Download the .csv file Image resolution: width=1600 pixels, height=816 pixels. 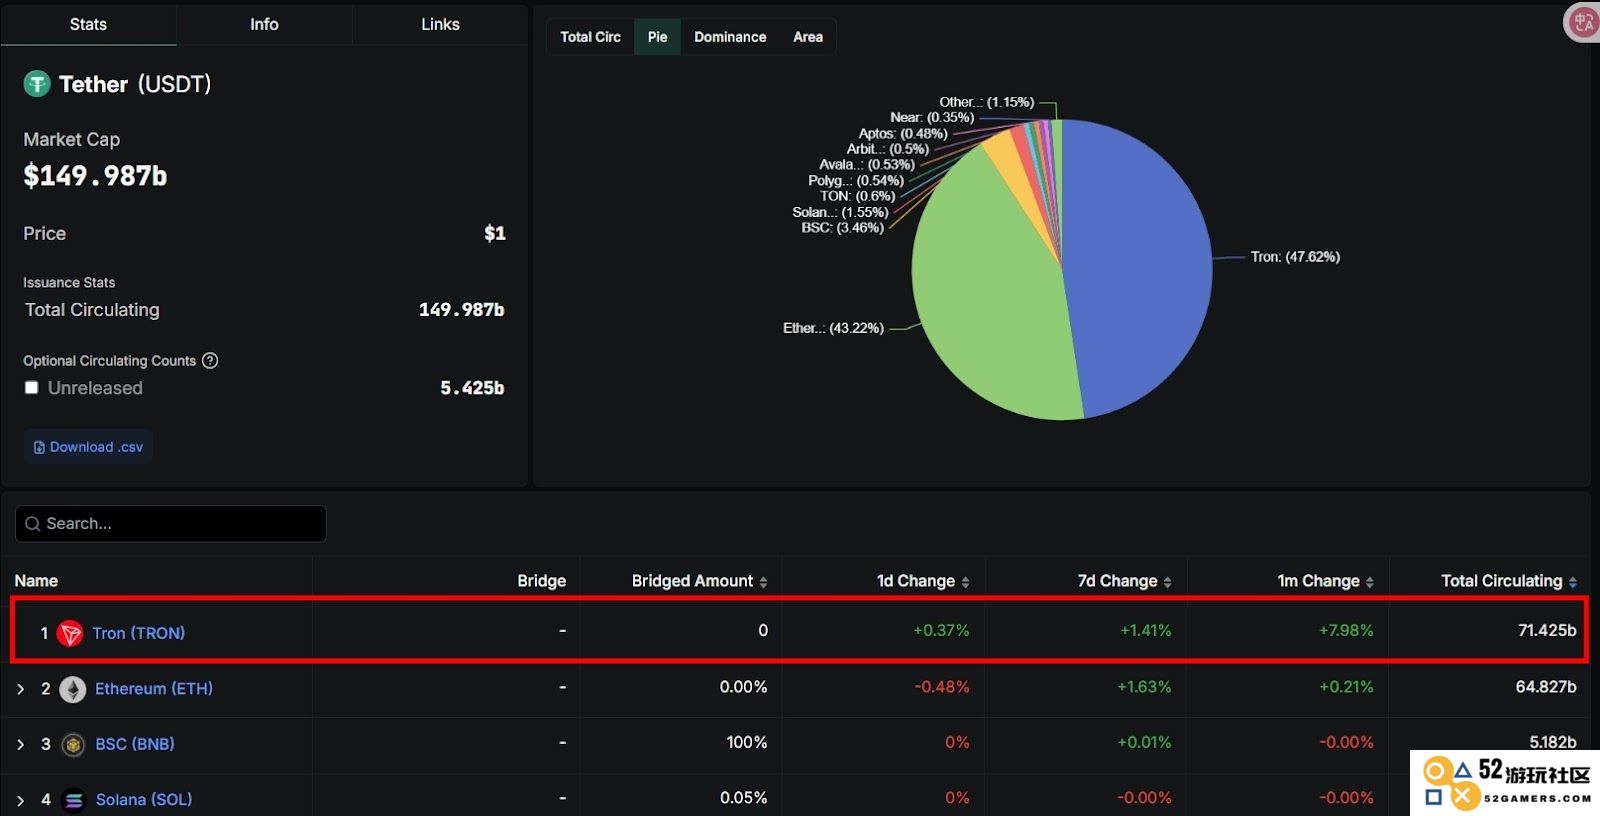pos(88,447)
